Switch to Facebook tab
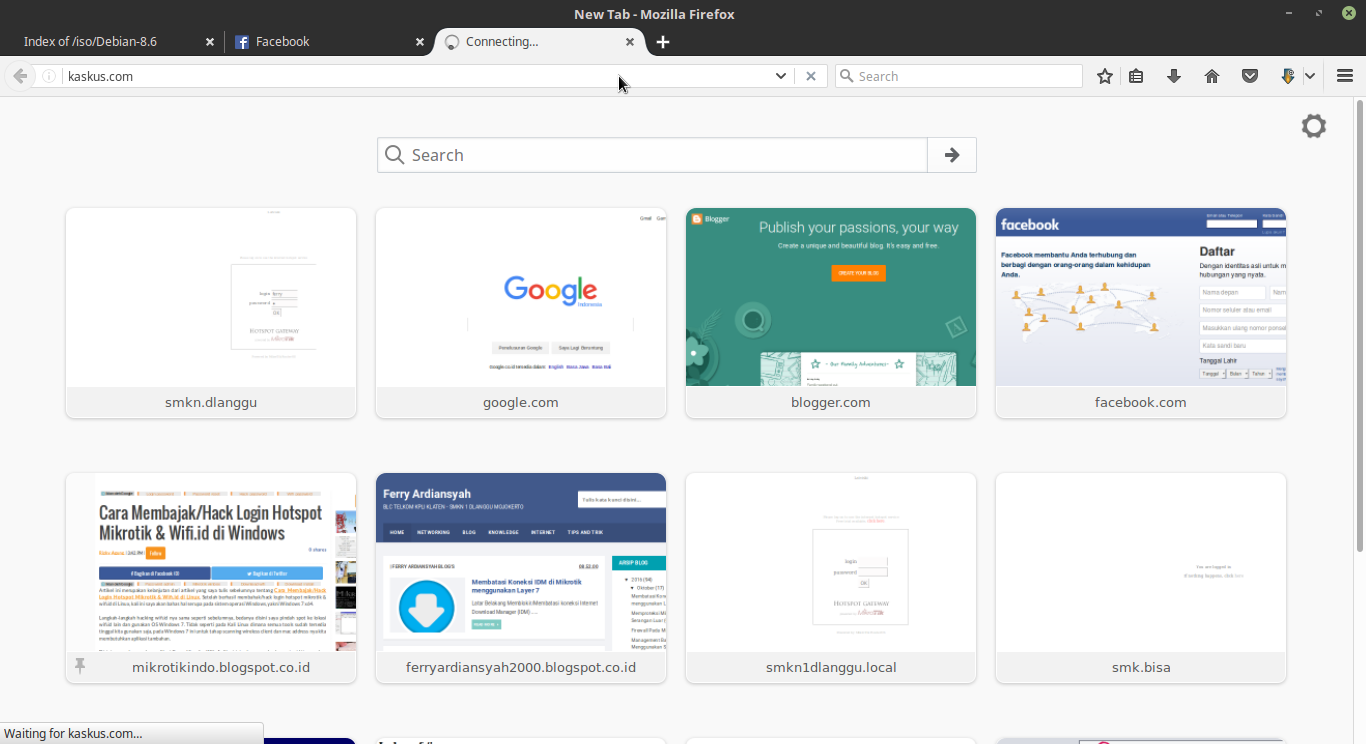 [326, 42]
